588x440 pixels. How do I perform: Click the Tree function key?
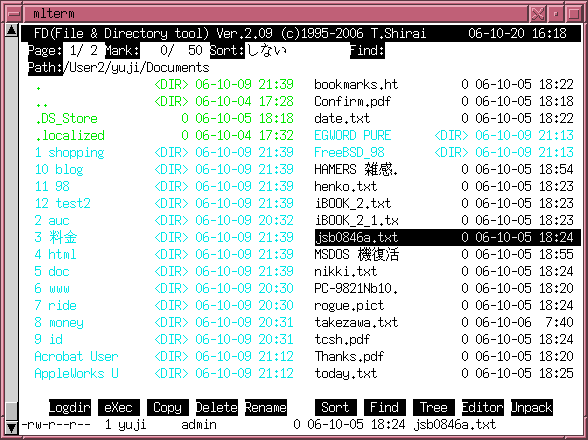point(434,407)
